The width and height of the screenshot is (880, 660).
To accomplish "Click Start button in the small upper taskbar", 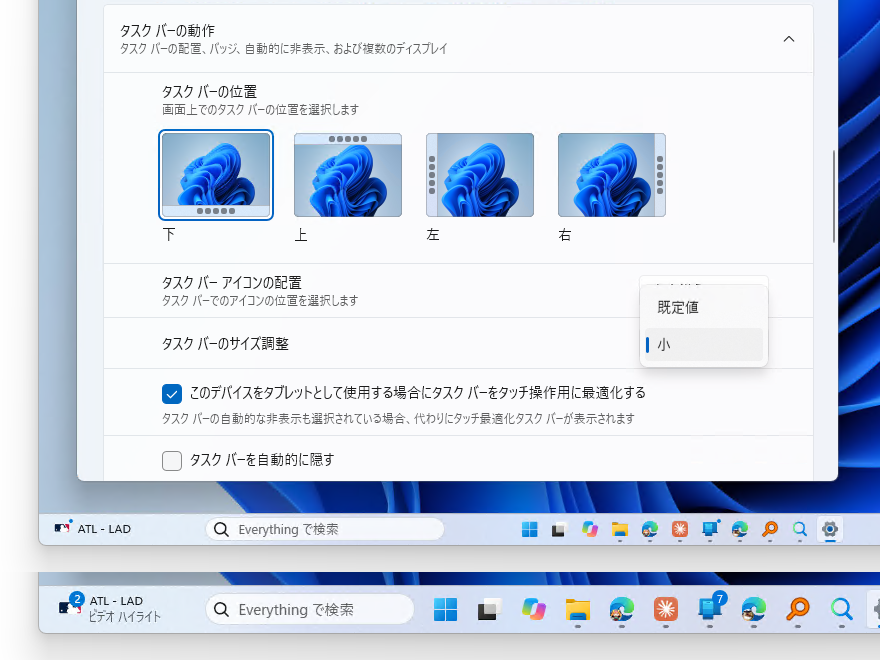I will click(529, 529).
